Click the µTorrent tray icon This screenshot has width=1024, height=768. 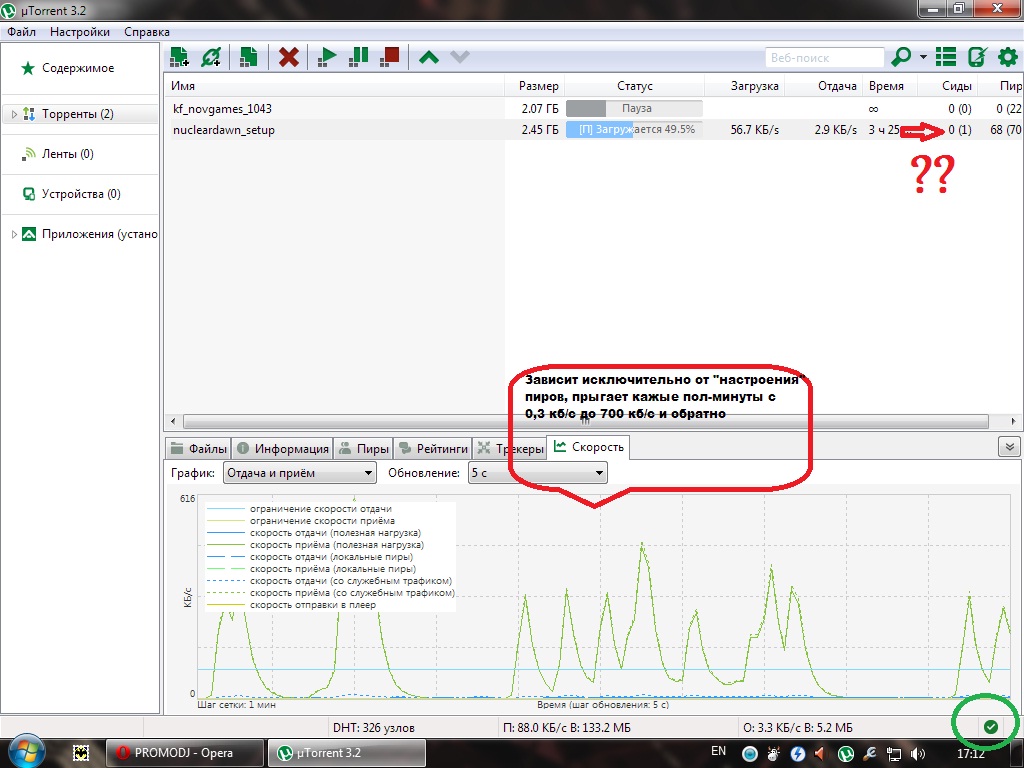coord(846,754)
